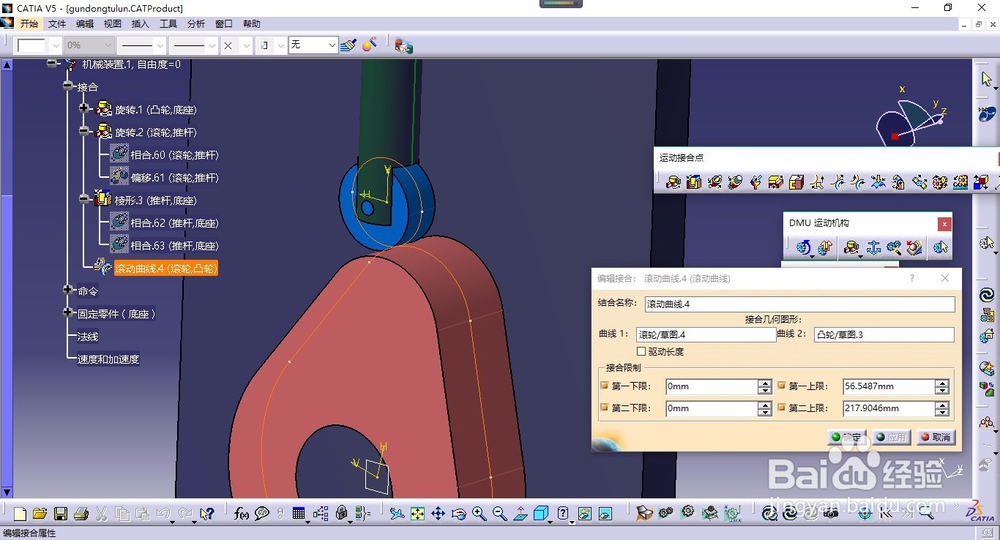1000x540 pixels.
Task: Open the 分析 menu
Action: (196, 24)
